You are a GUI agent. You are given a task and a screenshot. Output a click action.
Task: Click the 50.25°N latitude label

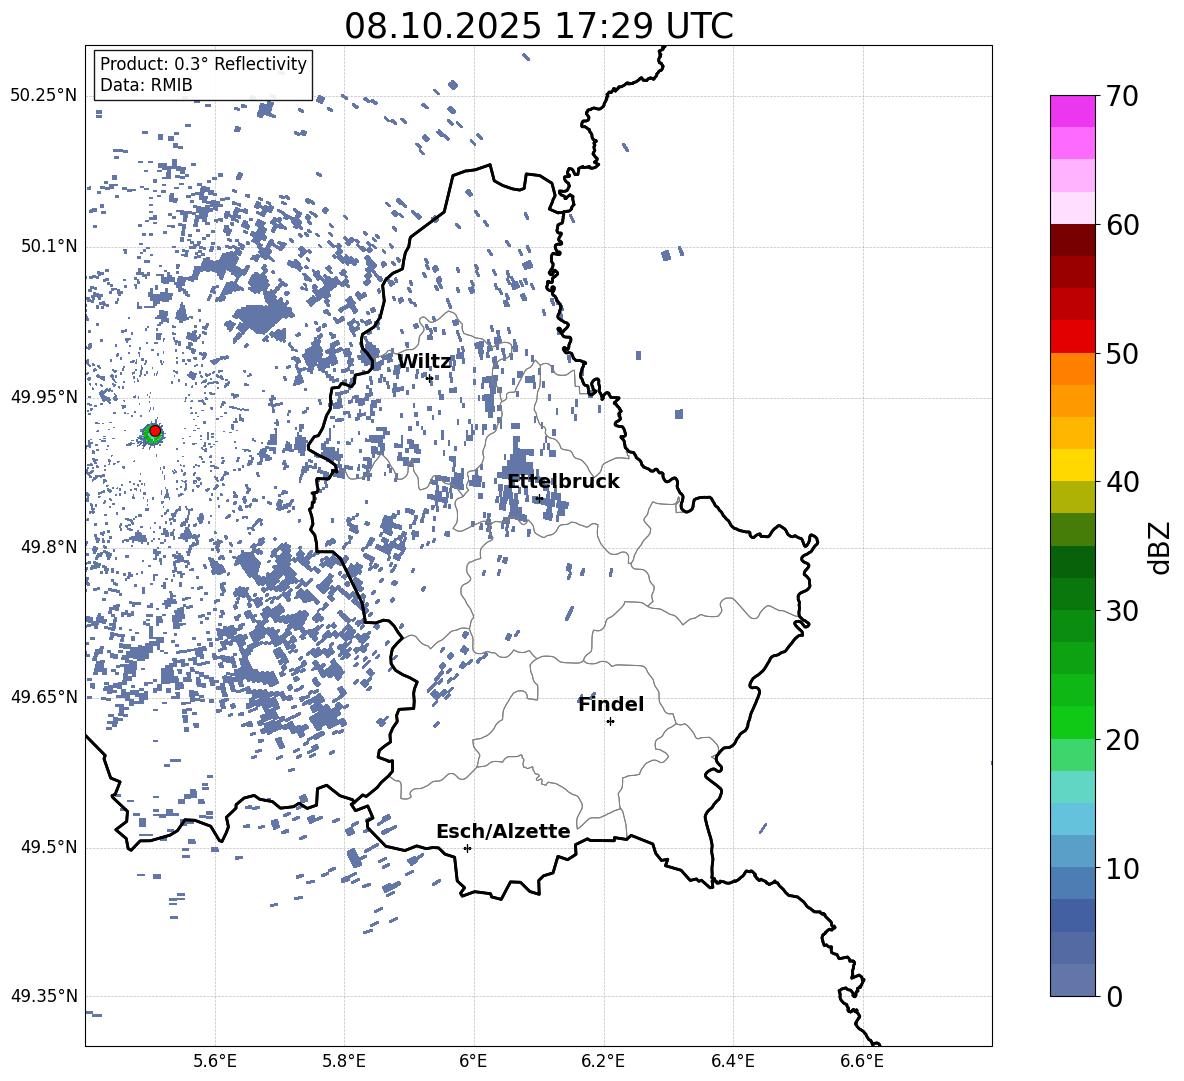click(x=44, y=96)
